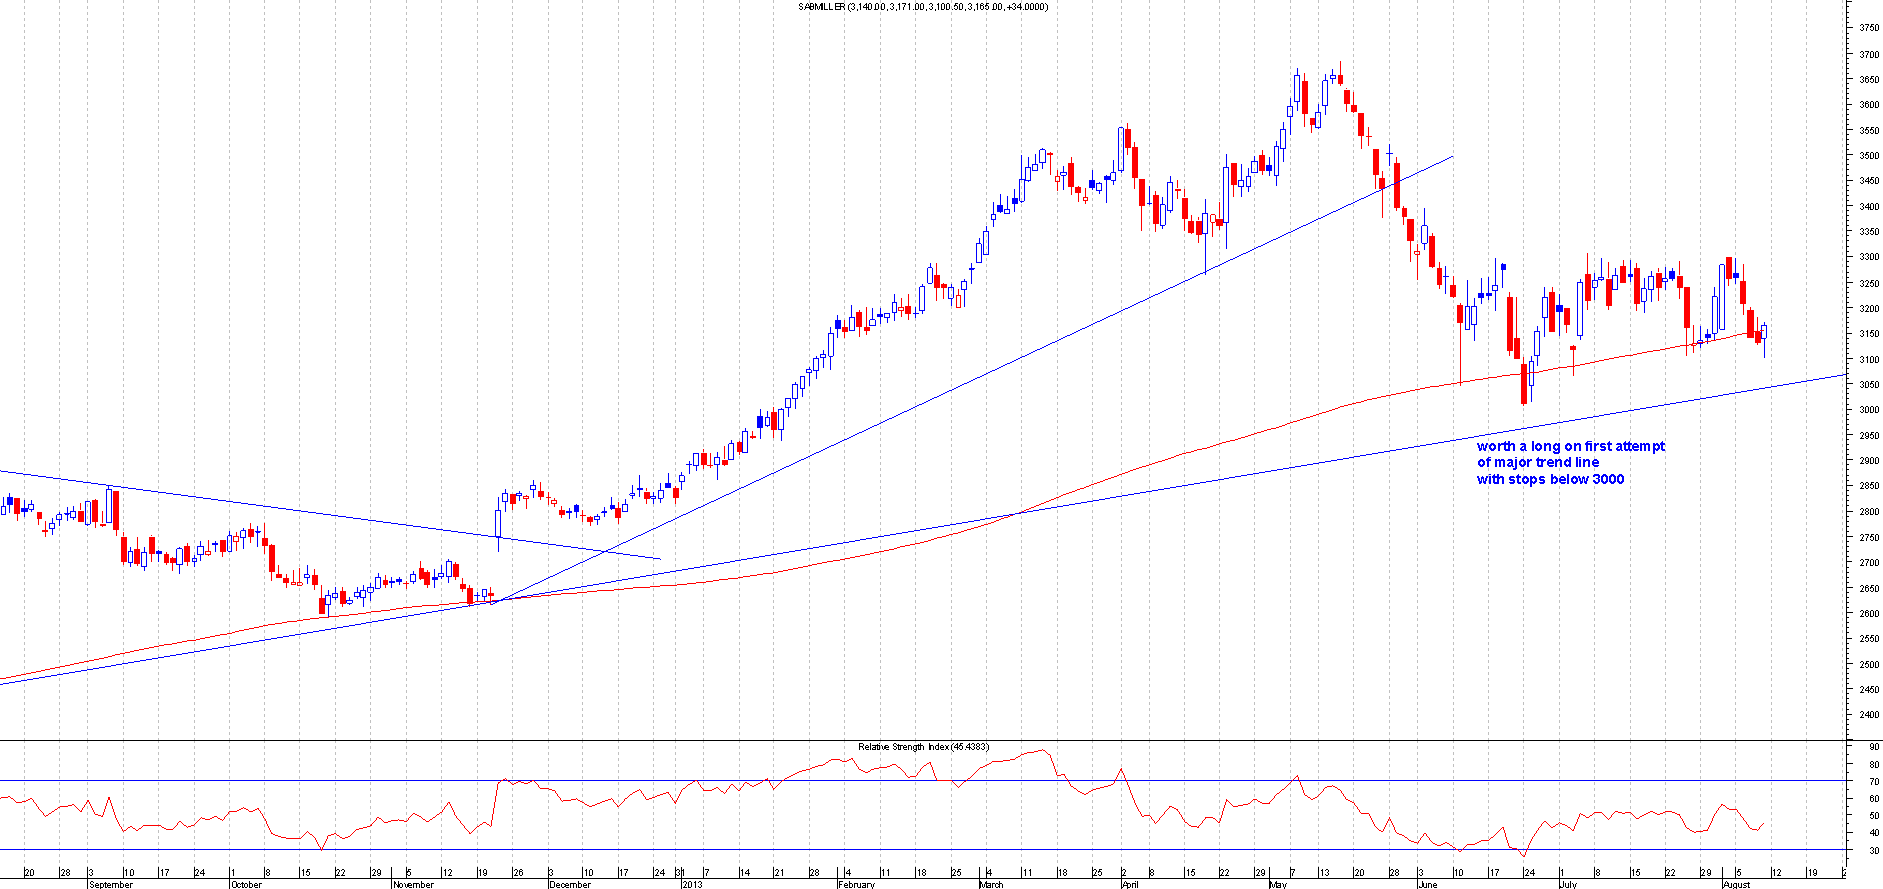Click the SABMILLER chart title text
Viewport: 1883px width, 889px height.
coord(922,7)
